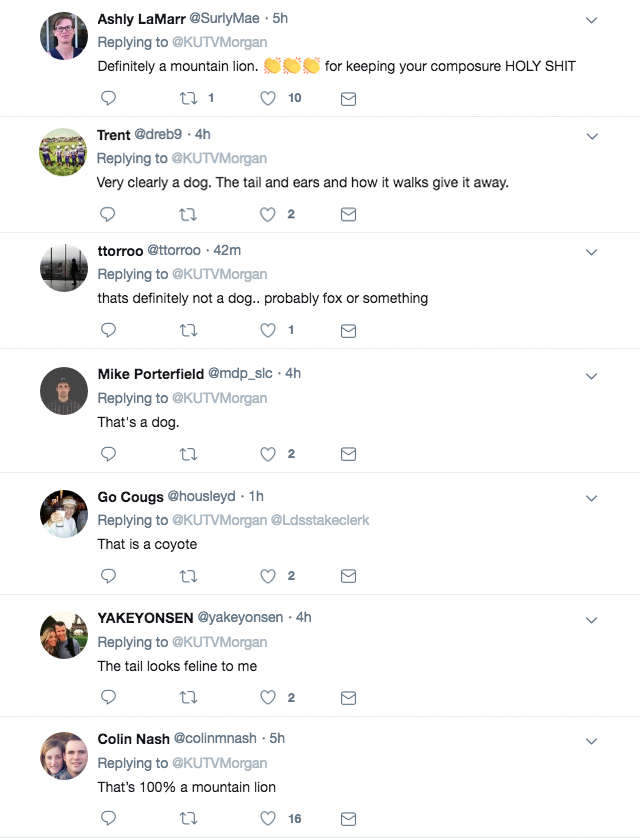This screenshot has height=838, width=640.
Task: Open Mike Porterfield's profile name
Action: (150, 374)
